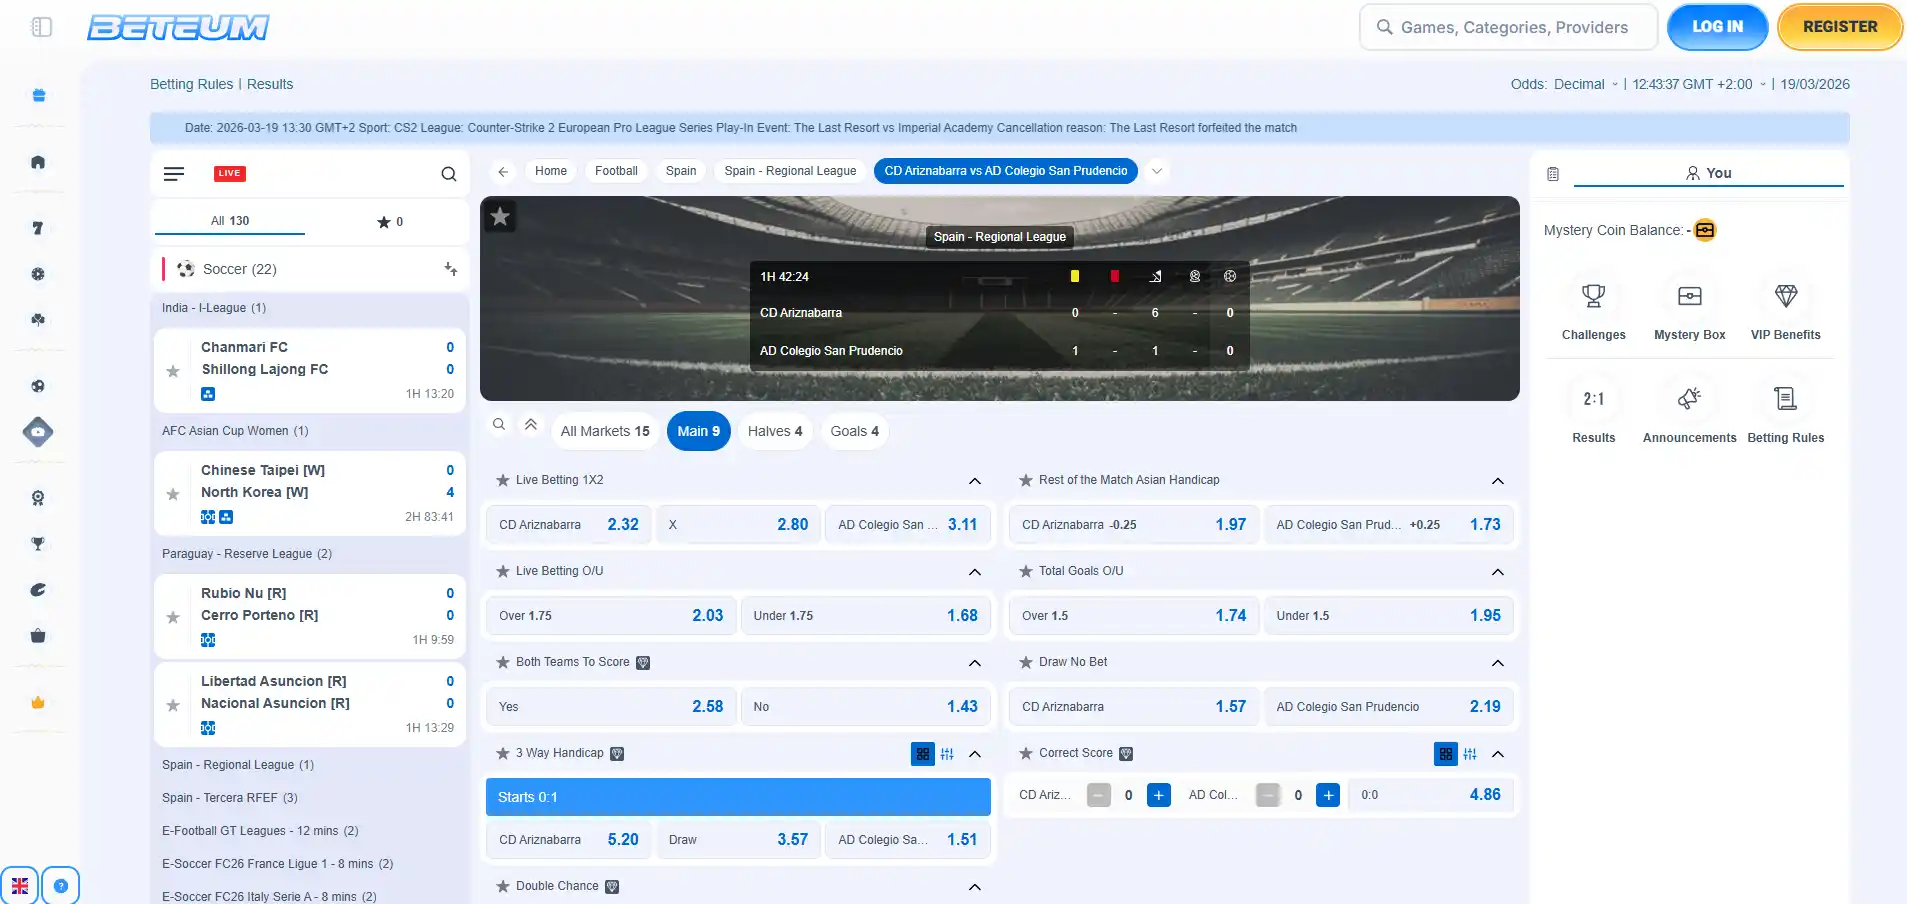Switch to the All Markets 15 tab
The height and width of the screenshot is (904, 1907).
click(605, 431)
